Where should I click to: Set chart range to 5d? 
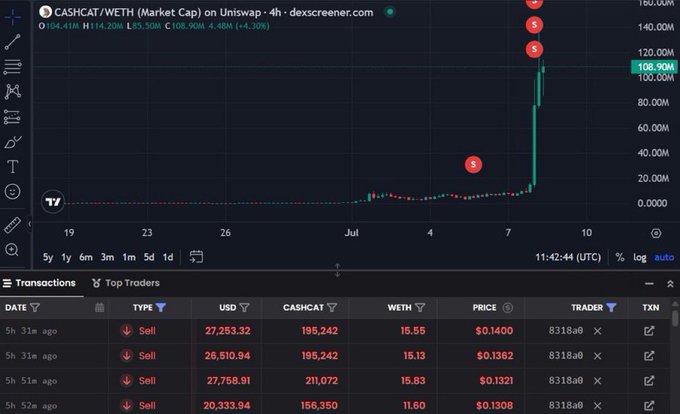tap(149, 257)
